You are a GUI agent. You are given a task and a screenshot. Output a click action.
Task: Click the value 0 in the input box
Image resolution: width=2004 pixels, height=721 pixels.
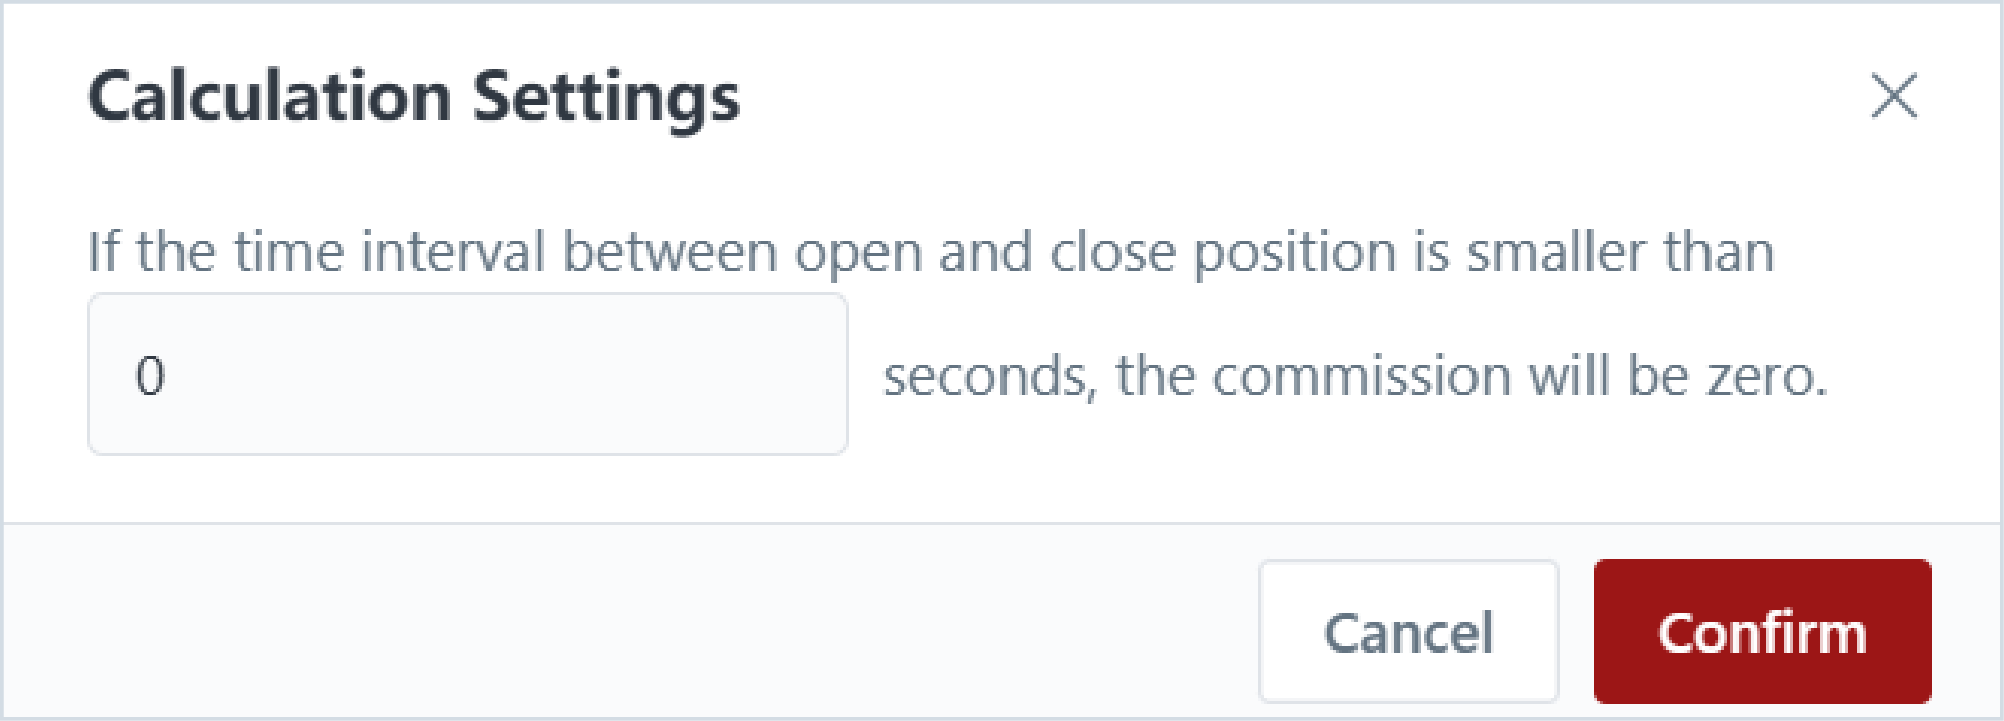pos(150,377)
